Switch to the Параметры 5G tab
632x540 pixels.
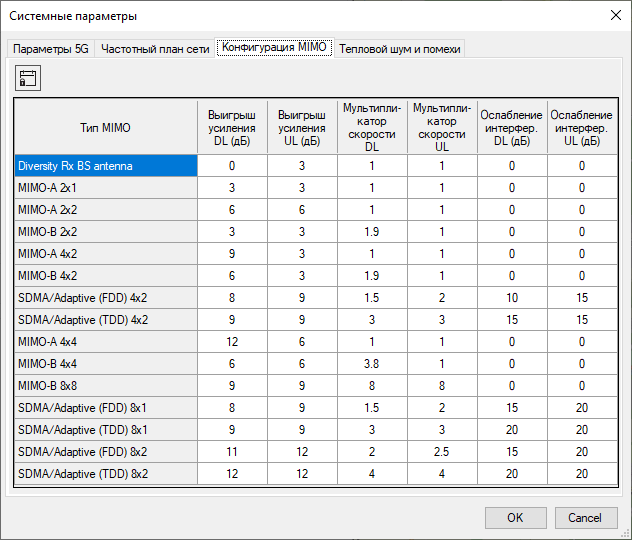tap(51, 49)
